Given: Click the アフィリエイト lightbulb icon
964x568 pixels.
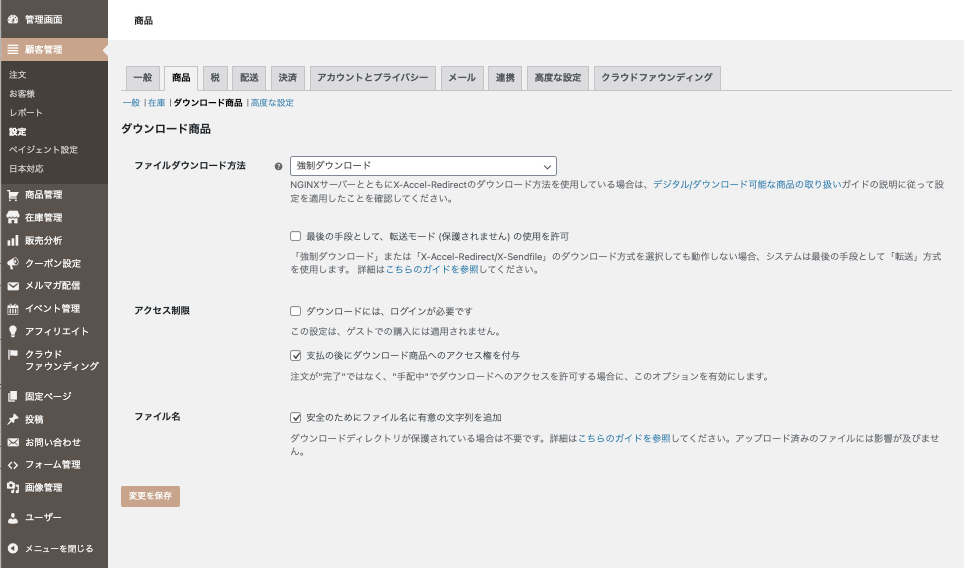Looking at the screenshot, I should [12, 331].
